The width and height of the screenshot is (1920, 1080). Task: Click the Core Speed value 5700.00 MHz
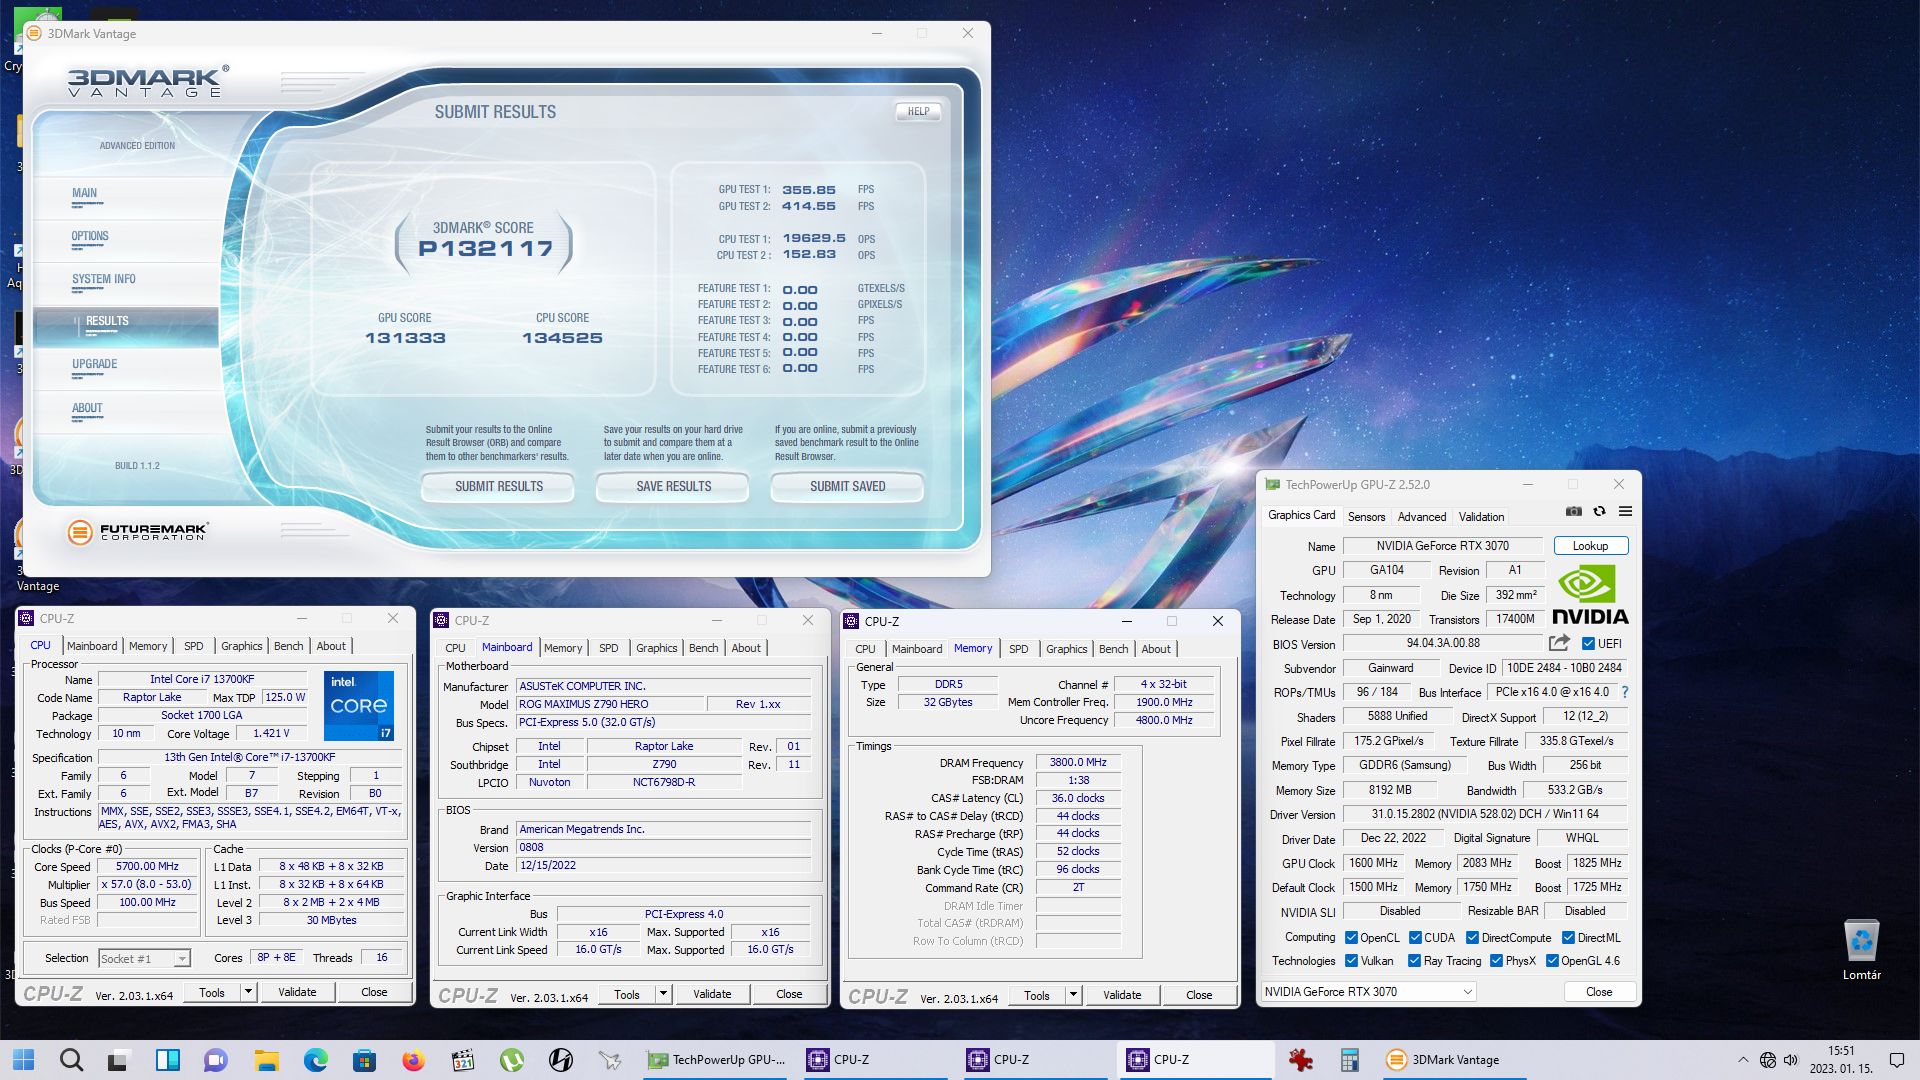(x=147, y=867)
